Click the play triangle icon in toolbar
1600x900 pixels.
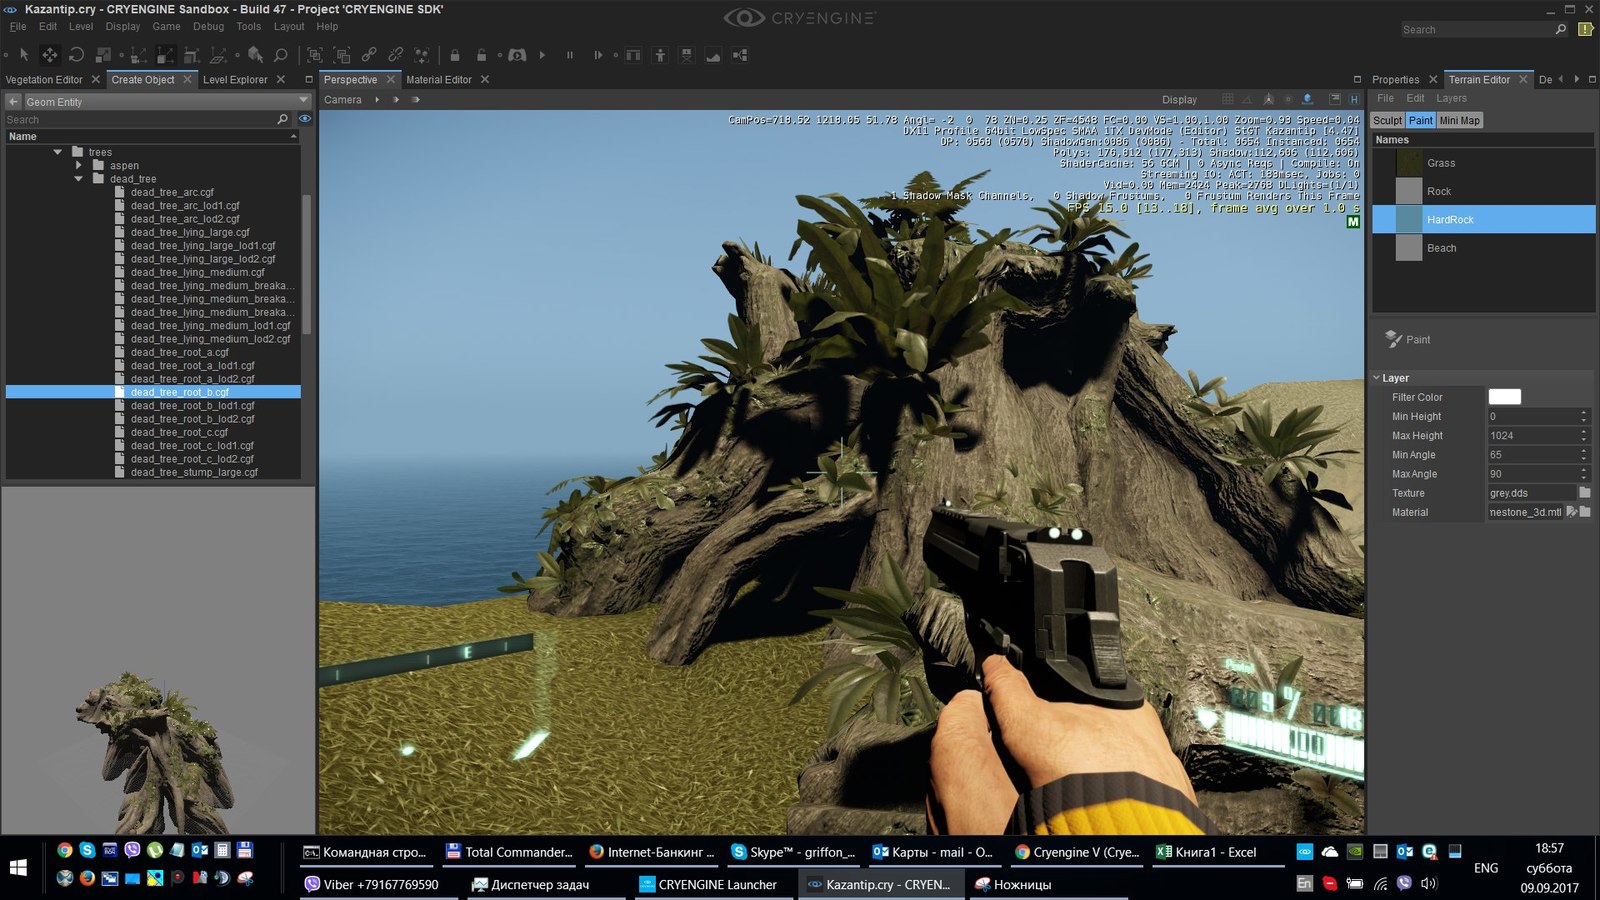click(x=542, y=55)
